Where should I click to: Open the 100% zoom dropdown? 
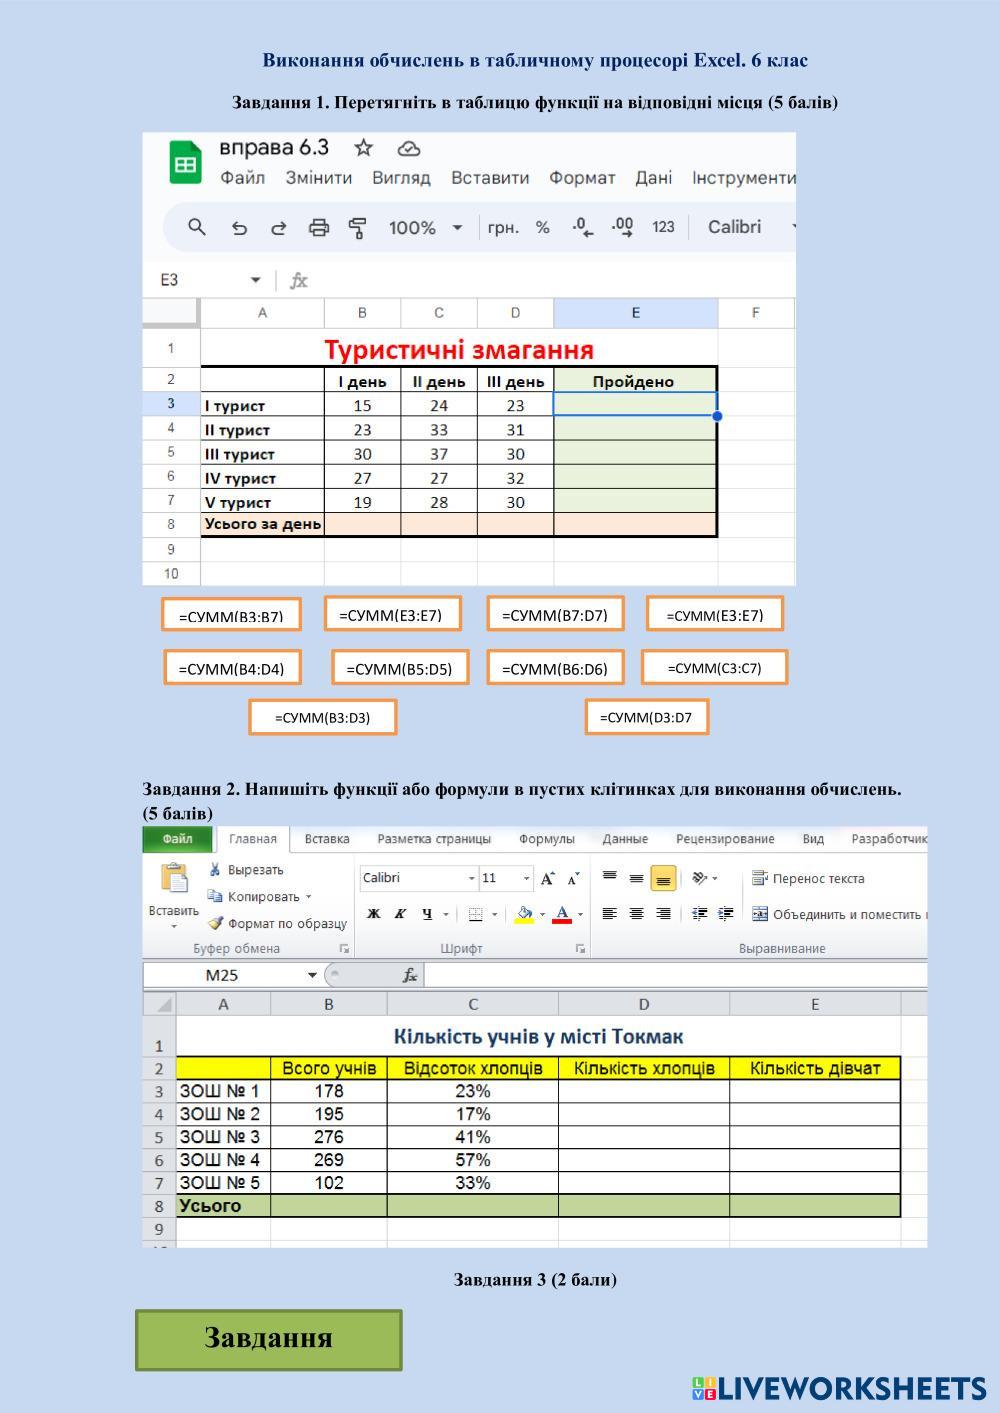click(x=426, y=228)
